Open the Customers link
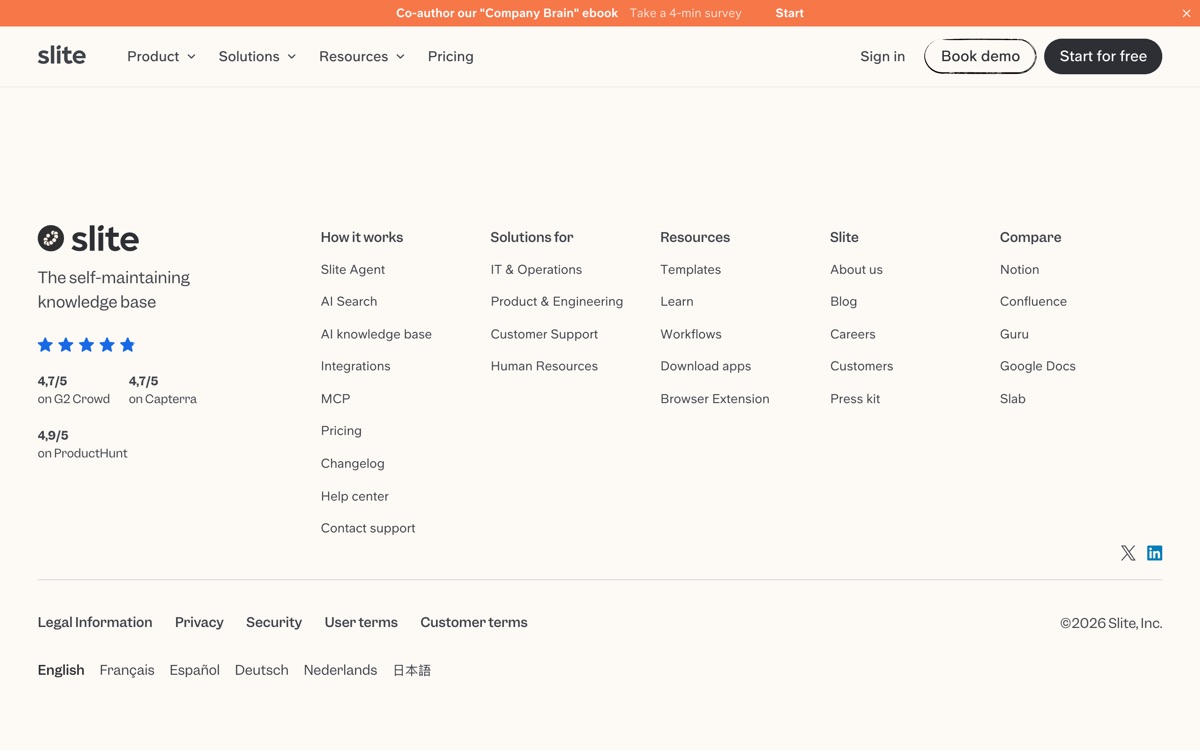Viewport: 1200px width, 750px height. tap(862, 366)
